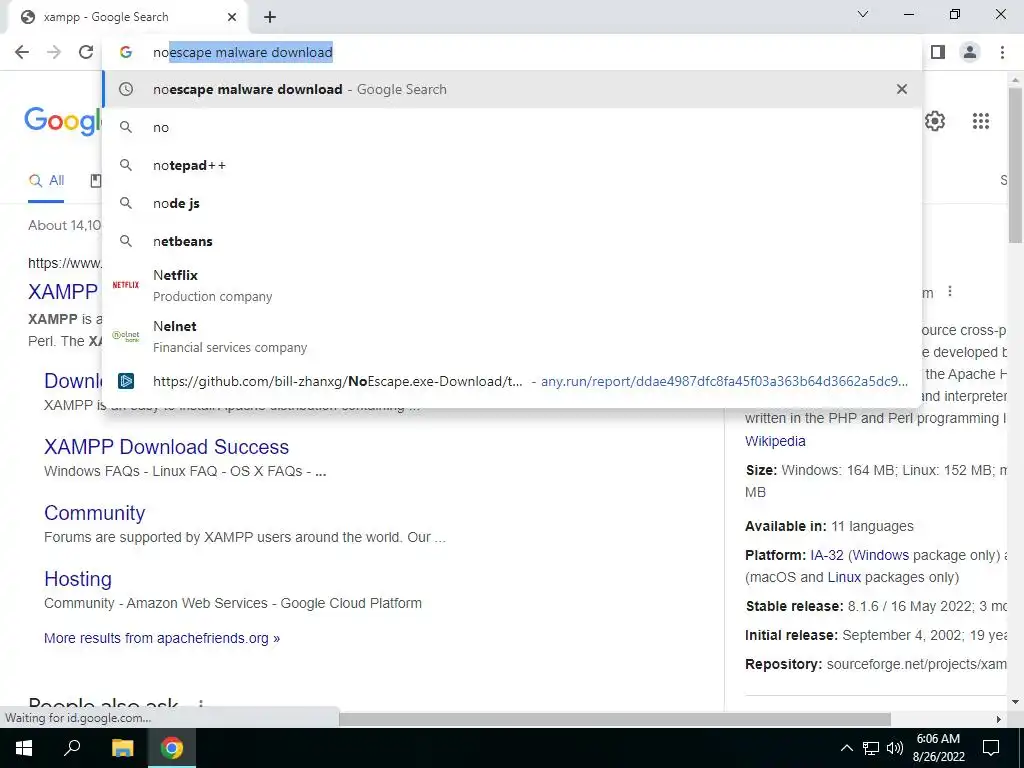Go back with the browser back arrow
Viewport: 1024px width, 768px height.
coord(22,52)
